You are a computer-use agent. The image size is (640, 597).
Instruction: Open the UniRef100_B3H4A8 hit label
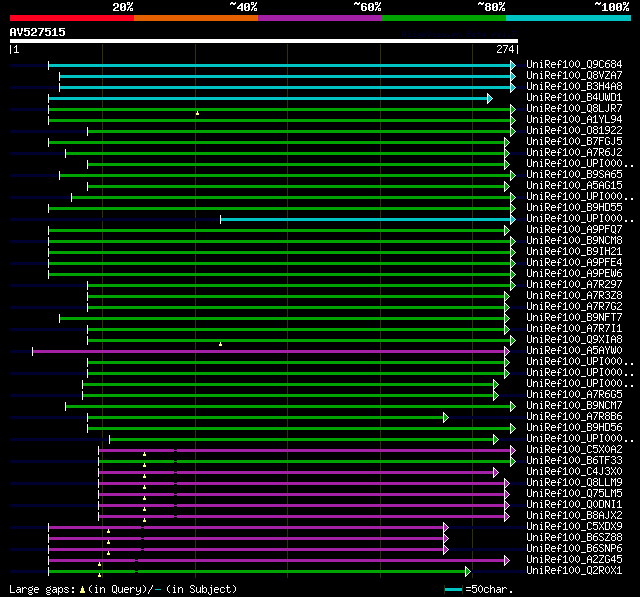click(574, 87)
